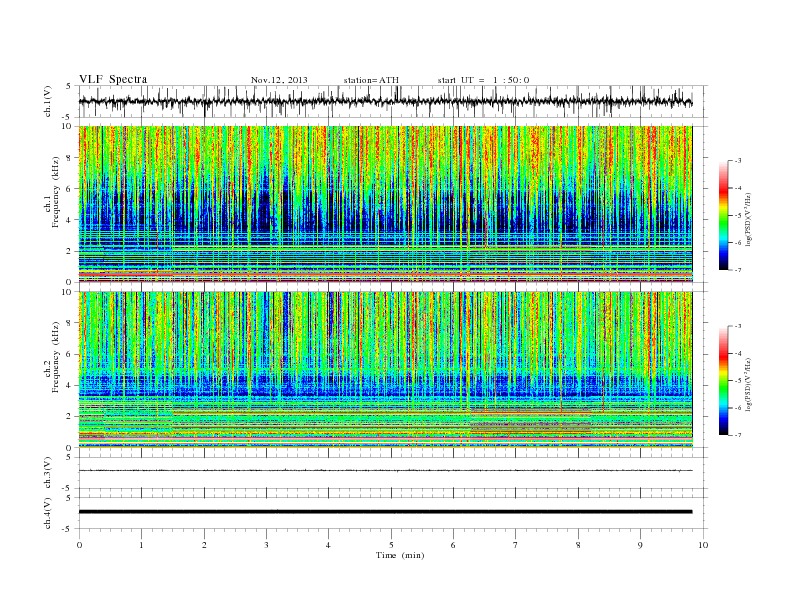
Task: Click the "ch.1(V)" waveform axis label
Action: click(47, 101)
